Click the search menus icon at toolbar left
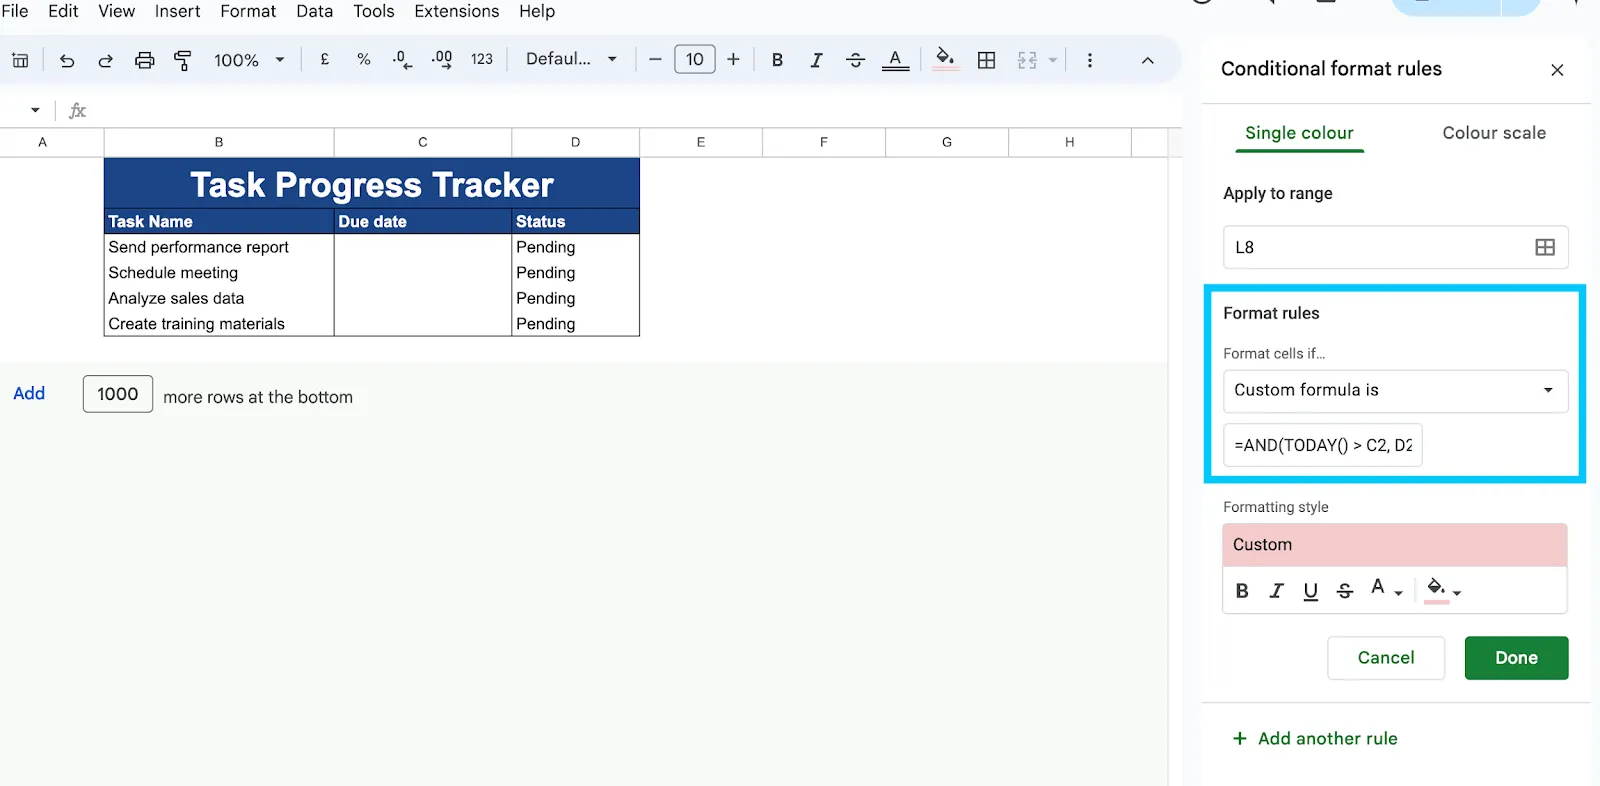 click(x=20, y=60)
